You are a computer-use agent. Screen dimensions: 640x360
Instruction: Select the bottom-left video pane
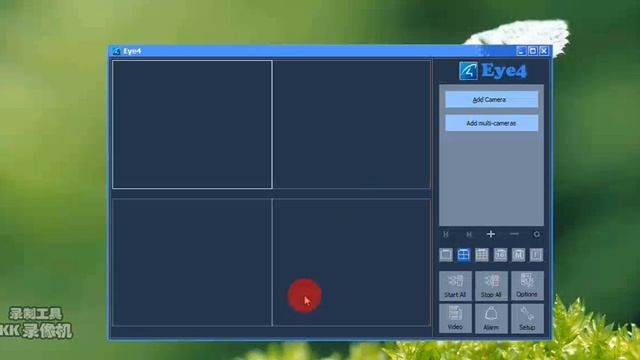click(x=192, y=262)
